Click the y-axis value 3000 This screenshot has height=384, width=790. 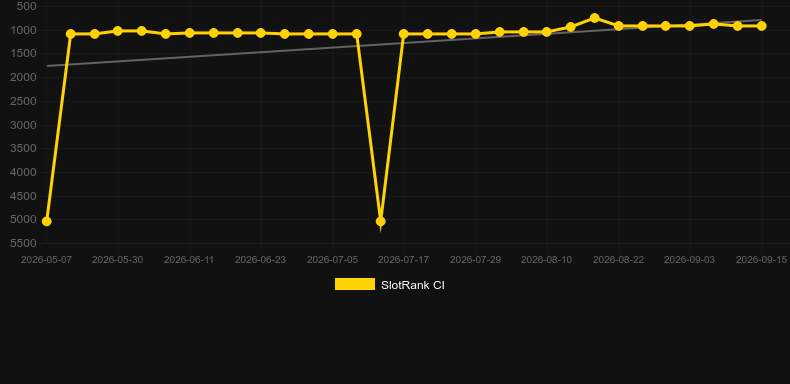point(24,125)
